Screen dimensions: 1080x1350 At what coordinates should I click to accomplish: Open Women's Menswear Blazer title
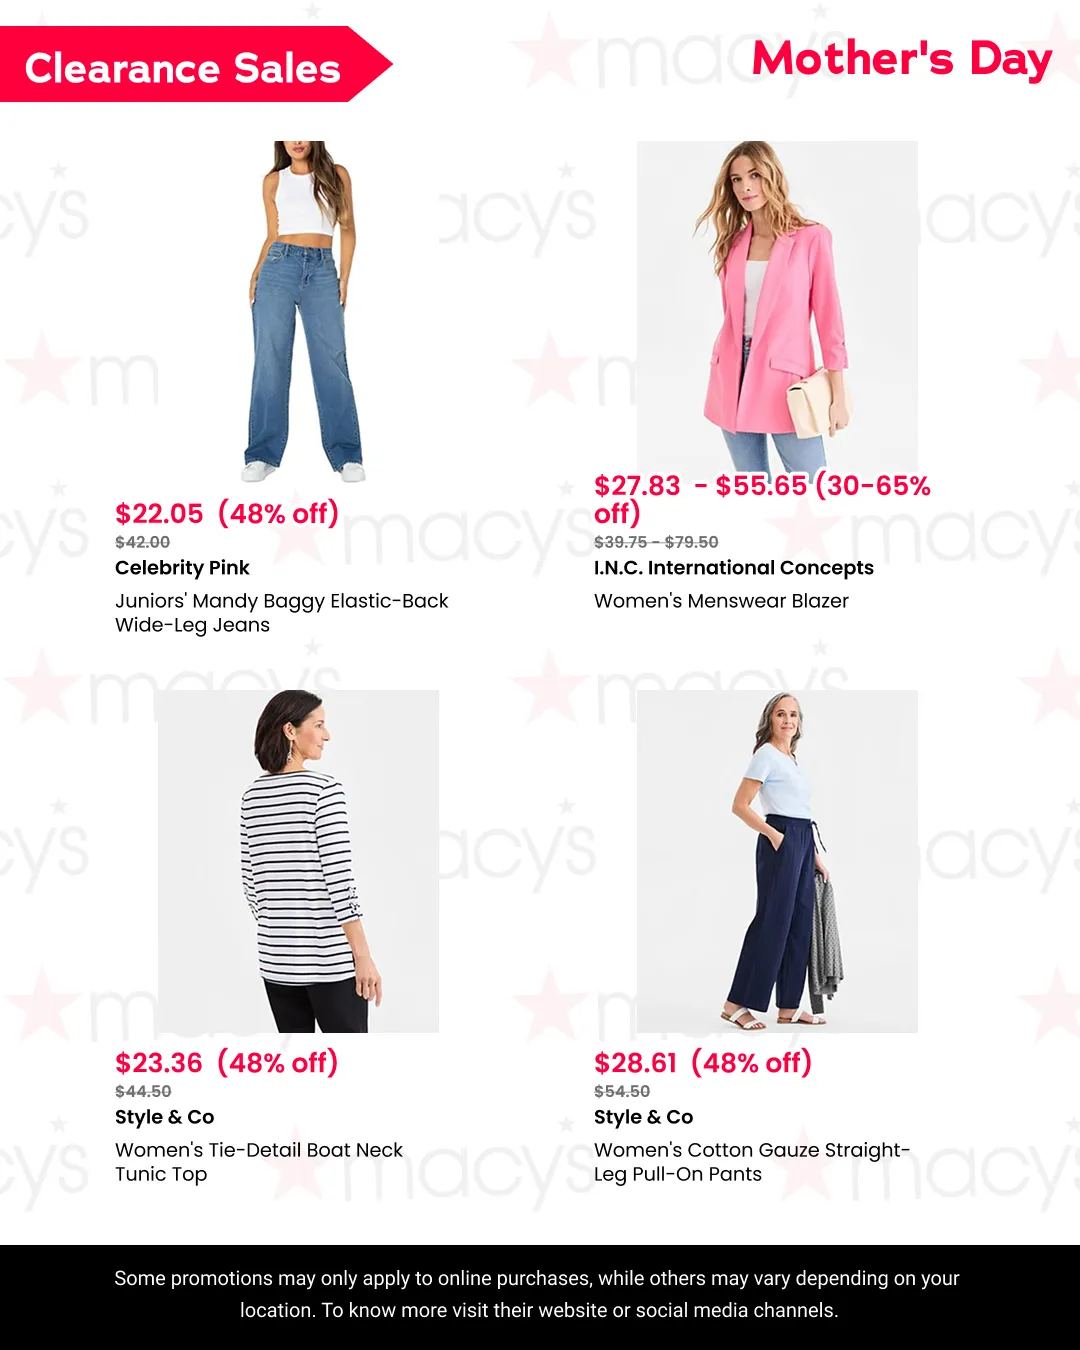[x=721, y=601]
